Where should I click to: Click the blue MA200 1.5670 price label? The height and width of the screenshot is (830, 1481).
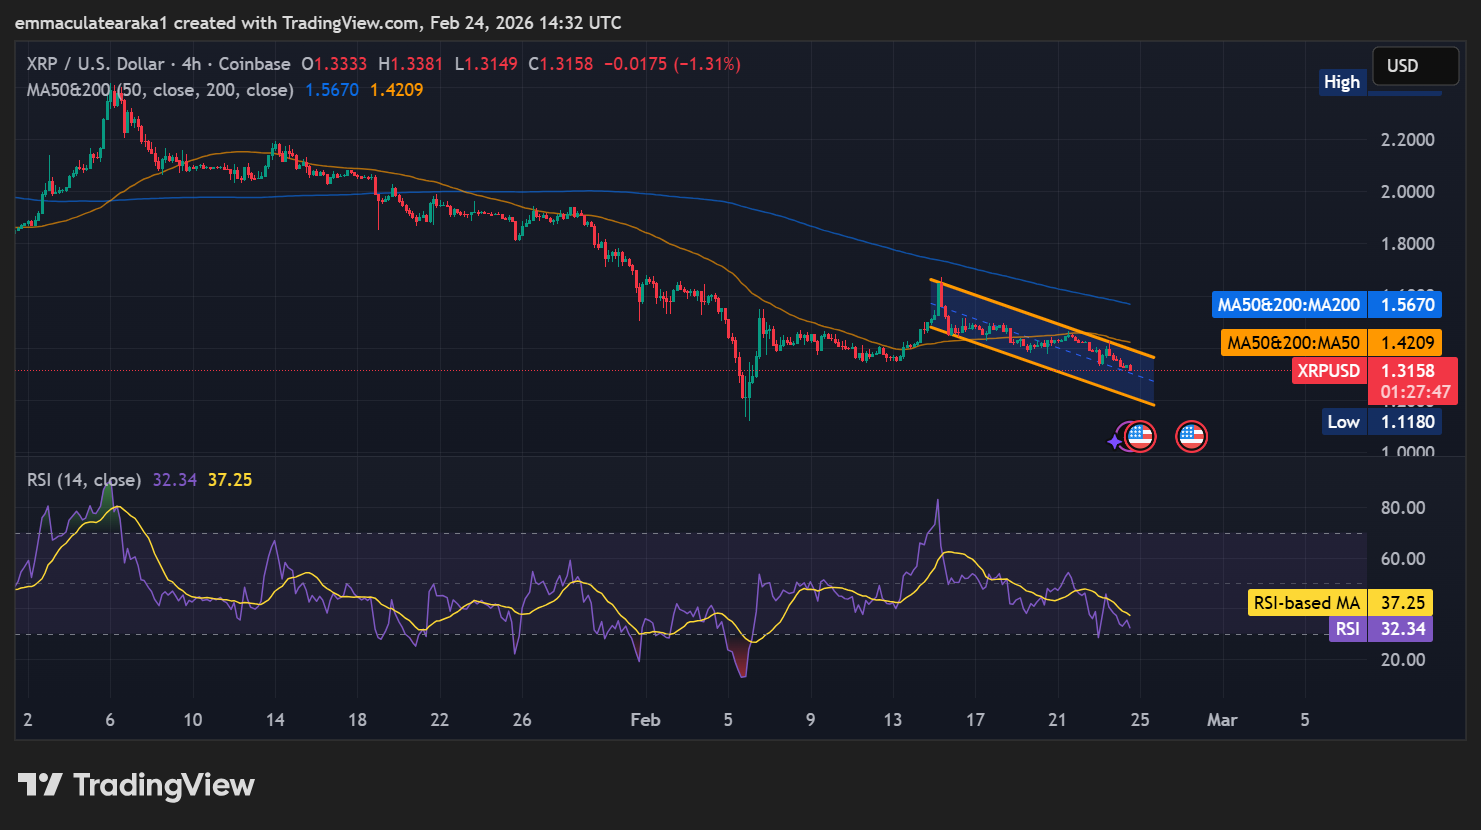(1327, 304)
